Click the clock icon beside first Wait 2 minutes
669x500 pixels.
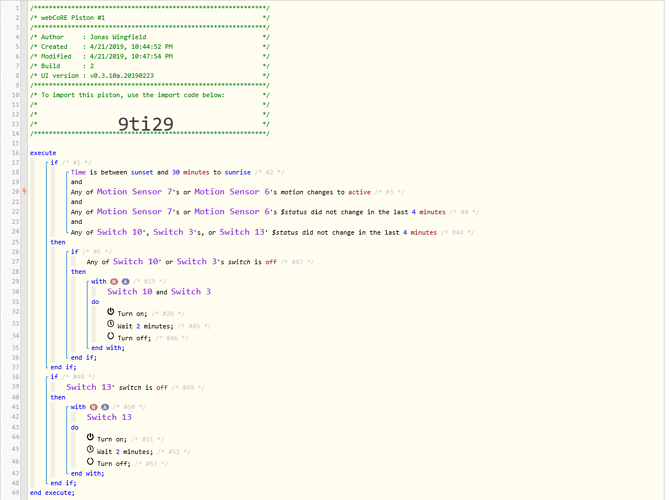(x=111, y=324)
